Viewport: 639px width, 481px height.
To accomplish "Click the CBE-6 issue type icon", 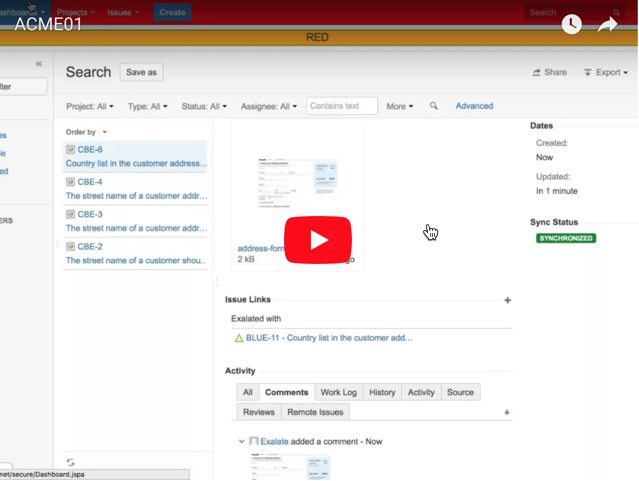I will tap(71, 150).
